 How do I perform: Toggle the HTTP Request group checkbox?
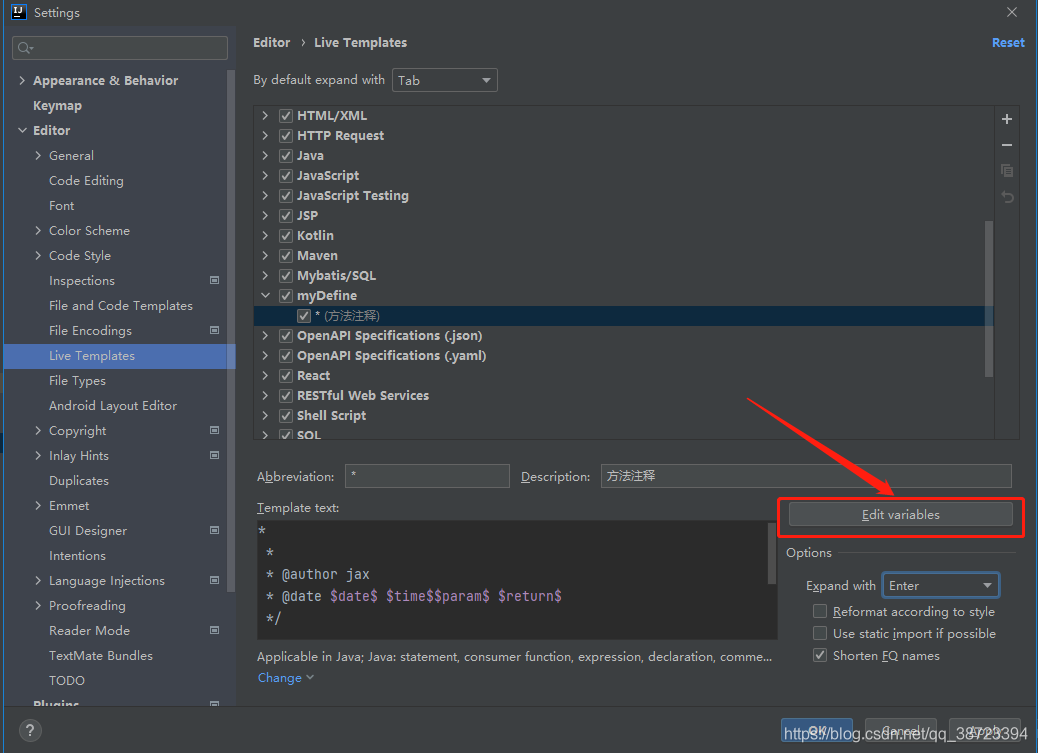coord(286,135)
